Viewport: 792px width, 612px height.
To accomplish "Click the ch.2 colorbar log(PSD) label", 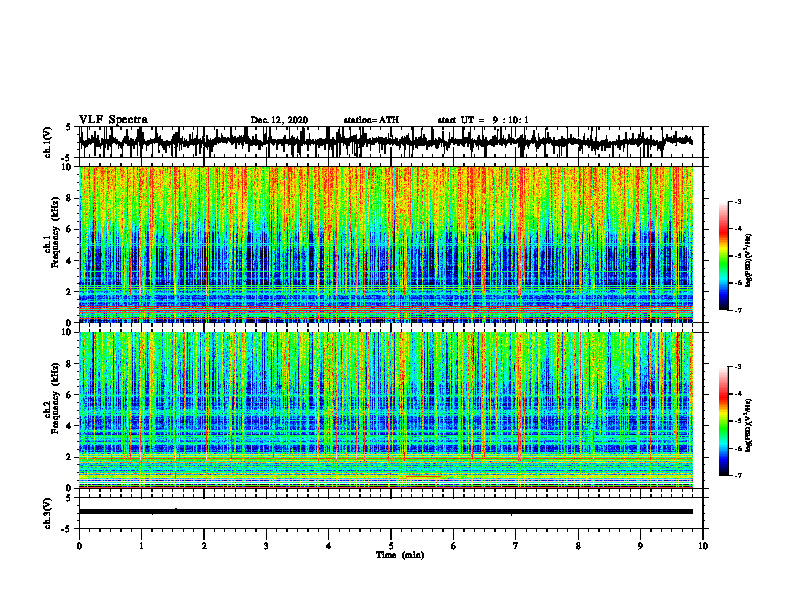I will 749,426.
